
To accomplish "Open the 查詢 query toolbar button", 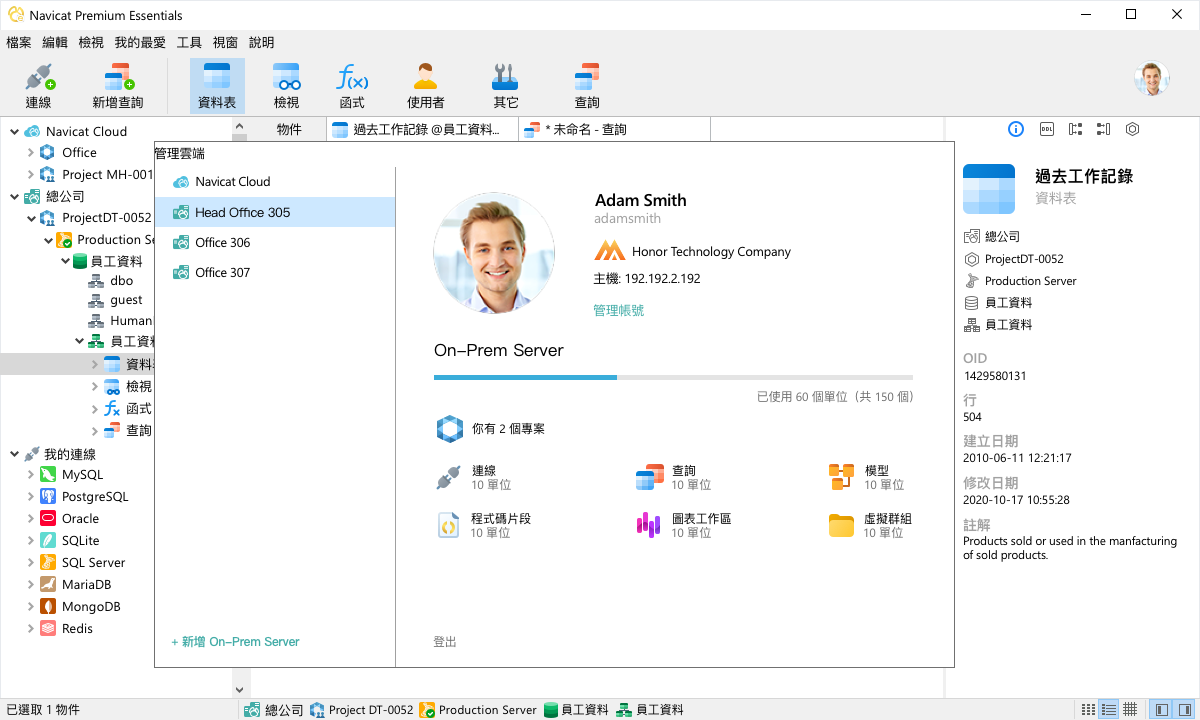I will pos(587,86).
